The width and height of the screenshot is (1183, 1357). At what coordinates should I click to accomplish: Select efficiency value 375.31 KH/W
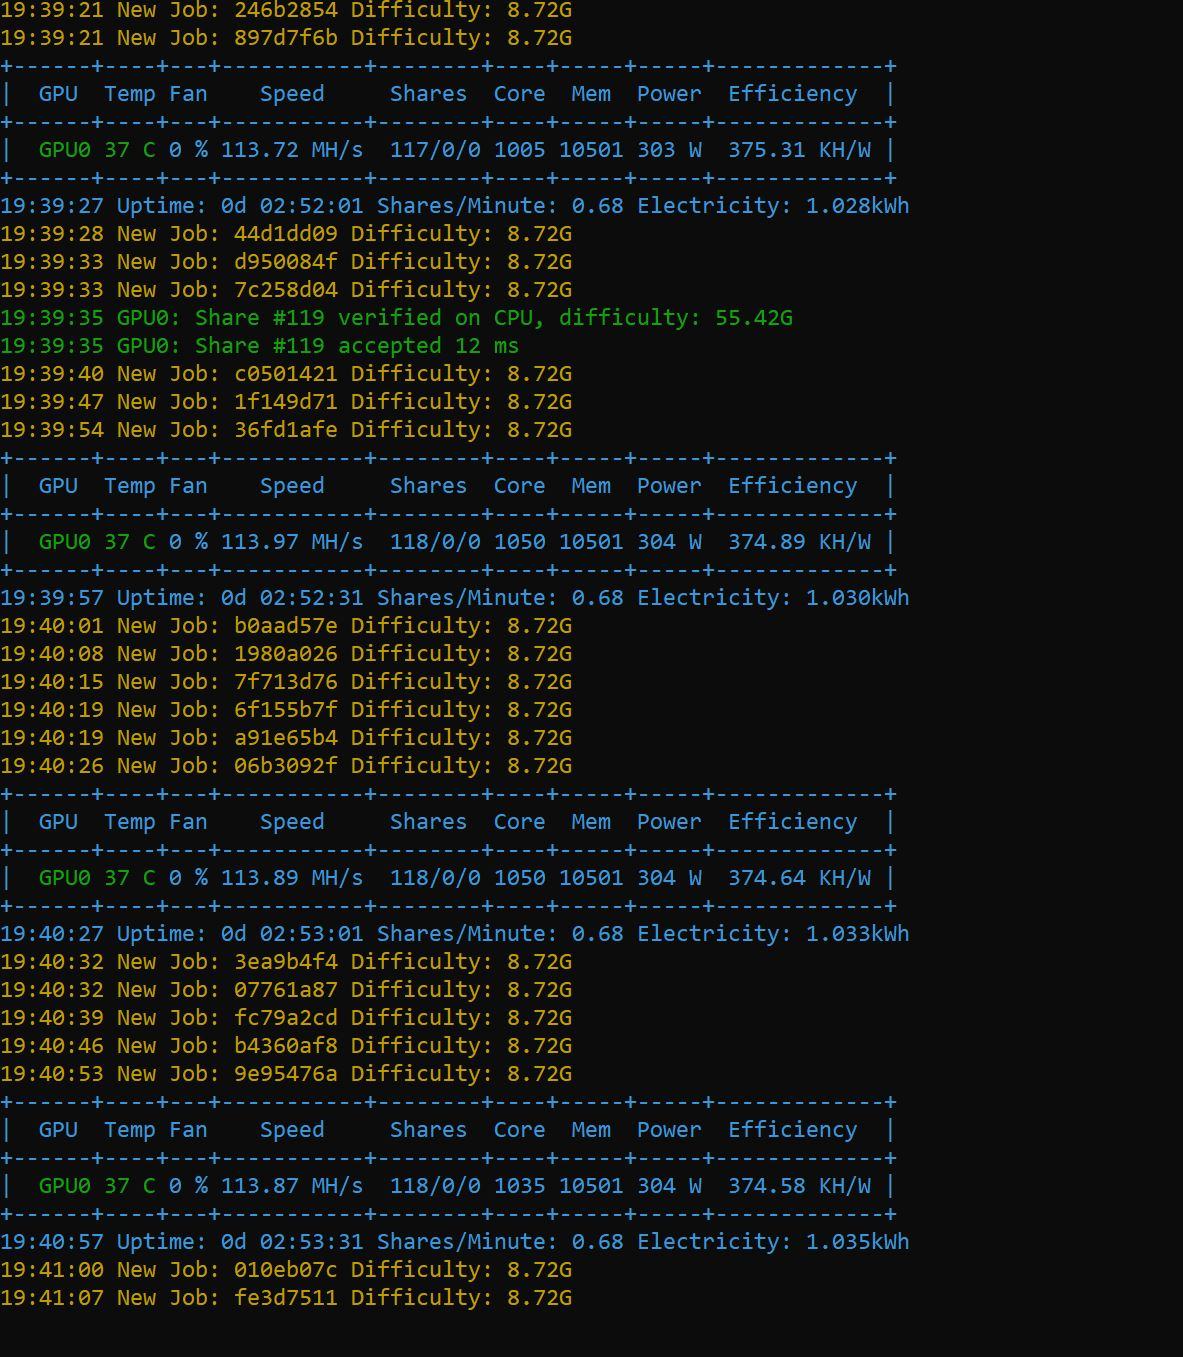pos(799,150)
